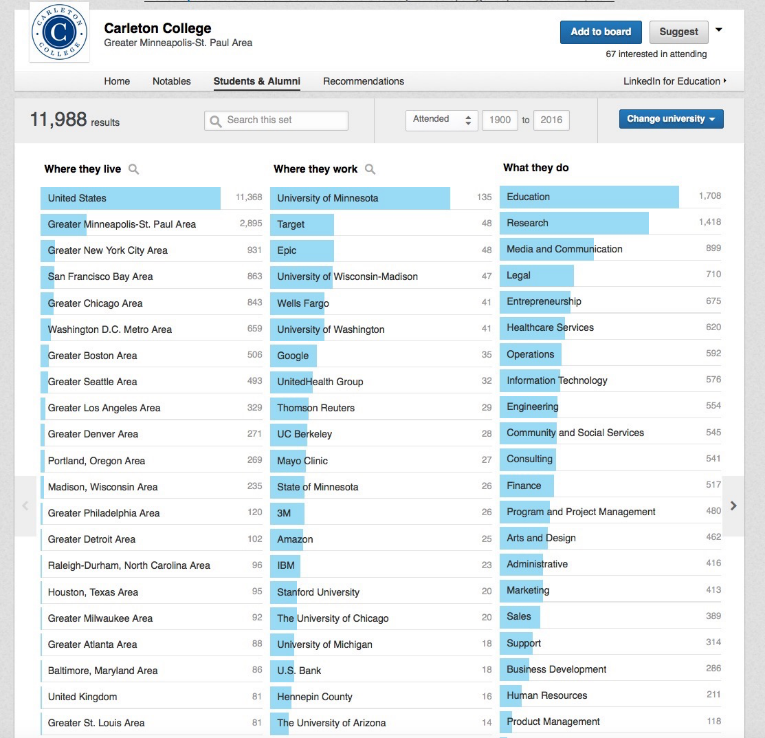
Task: Select San Francisco Bay Area
Action: pyautogui.click(x=151, y=277)
